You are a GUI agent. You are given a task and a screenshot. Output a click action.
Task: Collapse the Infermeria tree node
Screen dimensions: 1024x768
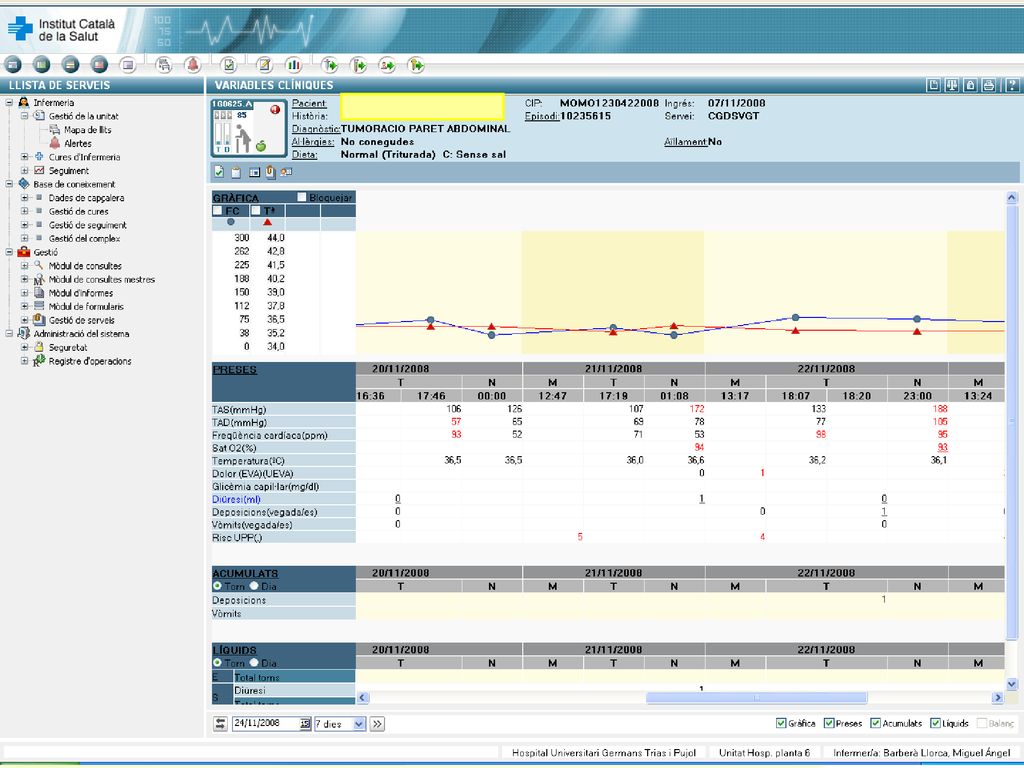tap(9, 103)
